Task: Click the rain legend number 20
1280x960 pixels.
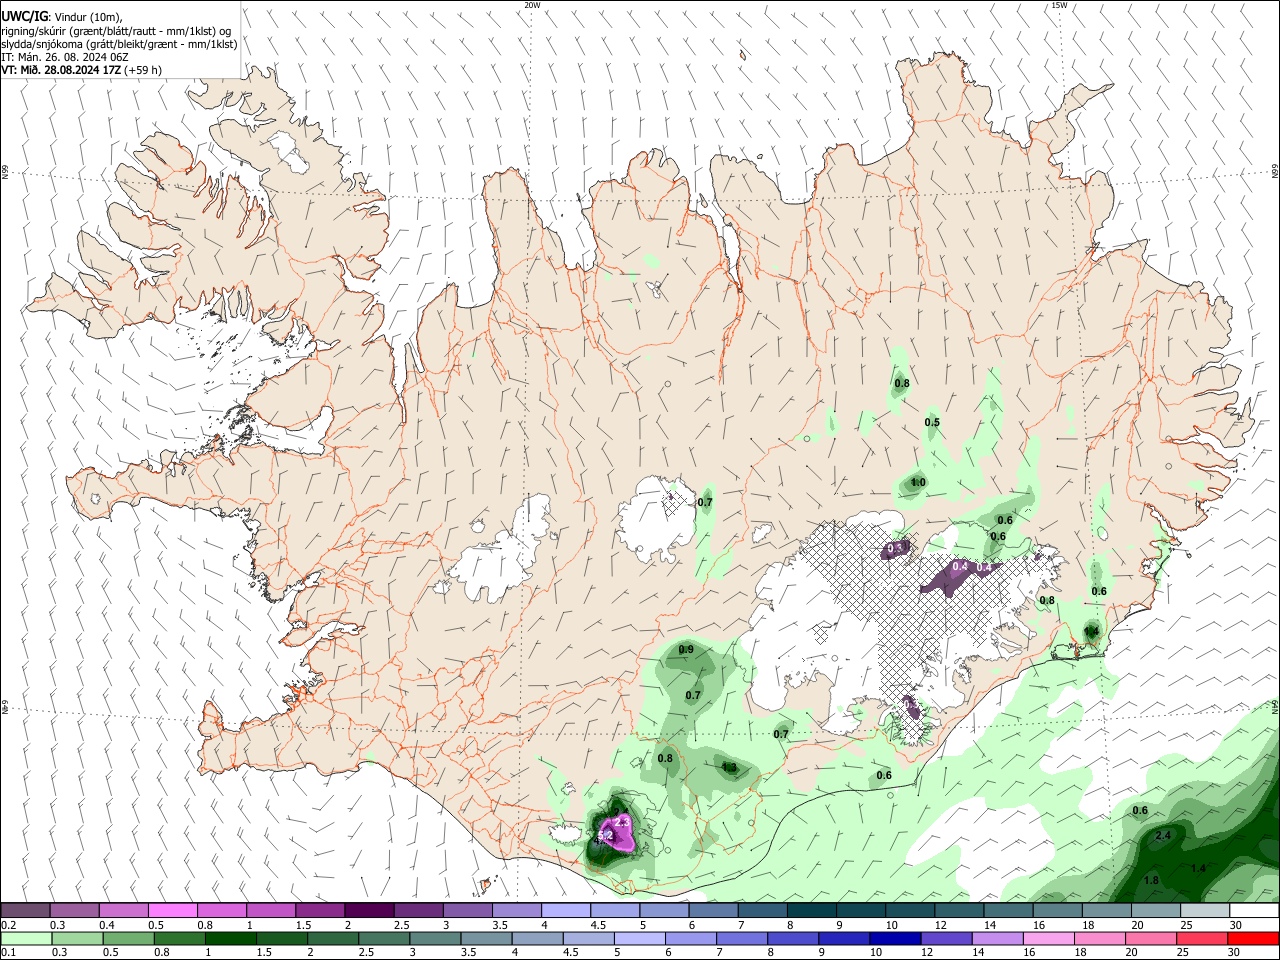Action: click(x=1132, y=953)
